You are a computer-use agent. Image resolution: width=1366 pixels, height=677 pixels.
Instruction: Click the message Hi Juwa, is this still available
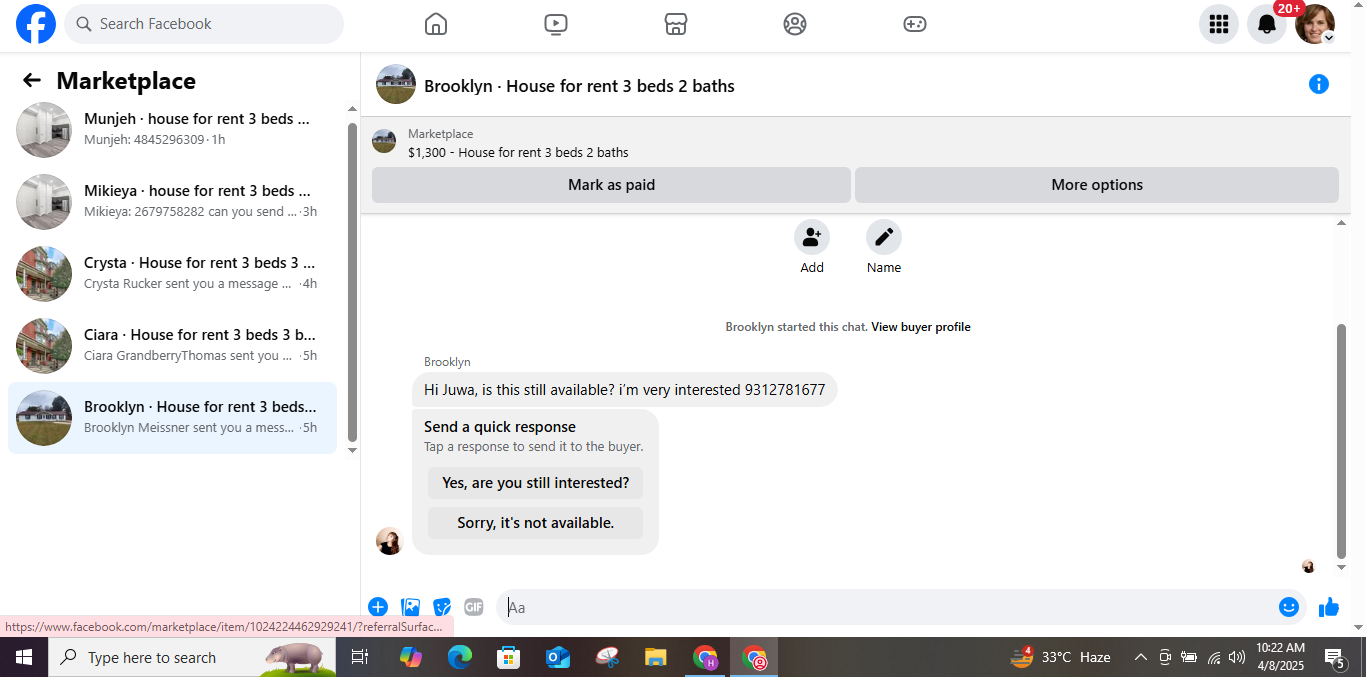click(625, 390)
